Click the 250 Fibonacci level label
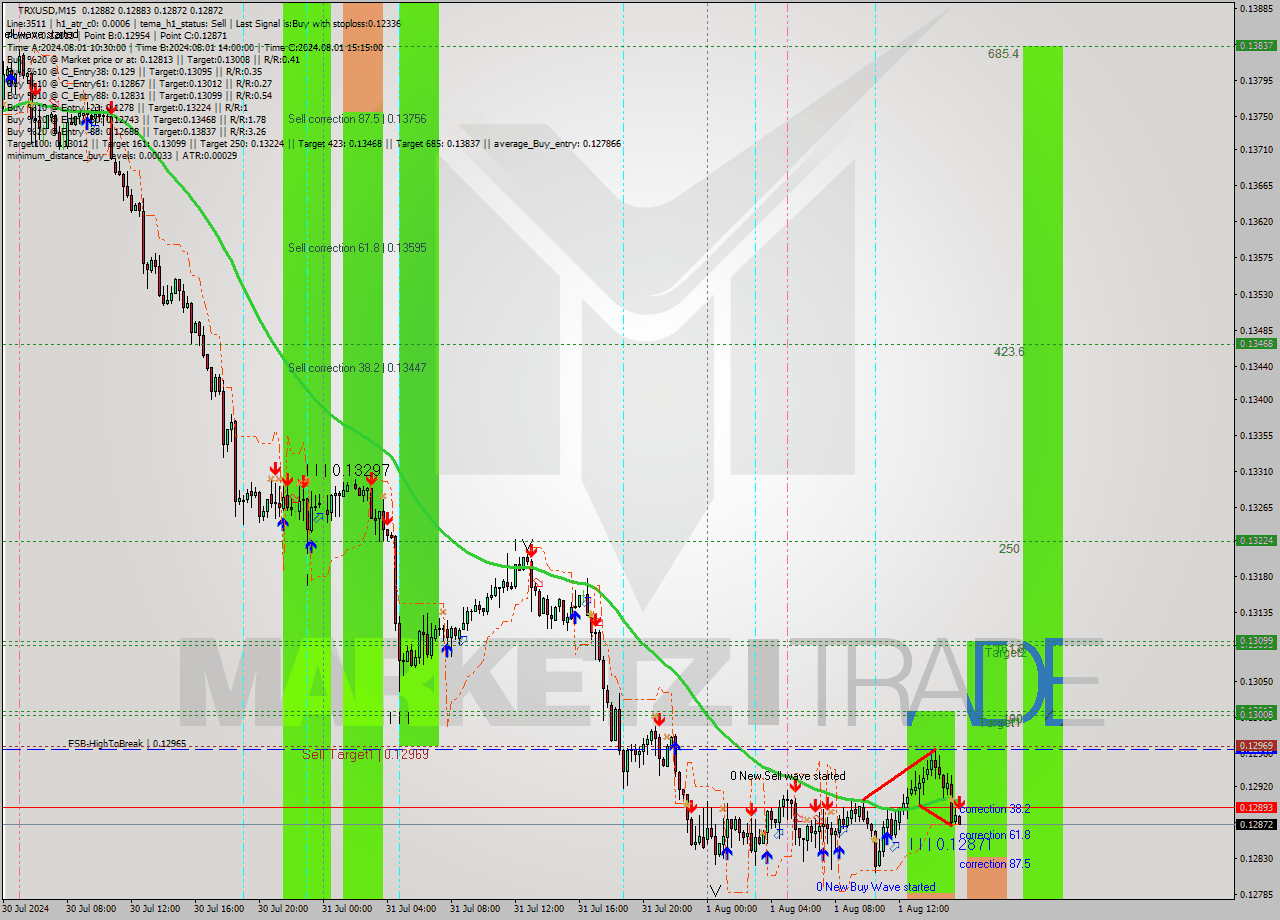 point(1009,549)
